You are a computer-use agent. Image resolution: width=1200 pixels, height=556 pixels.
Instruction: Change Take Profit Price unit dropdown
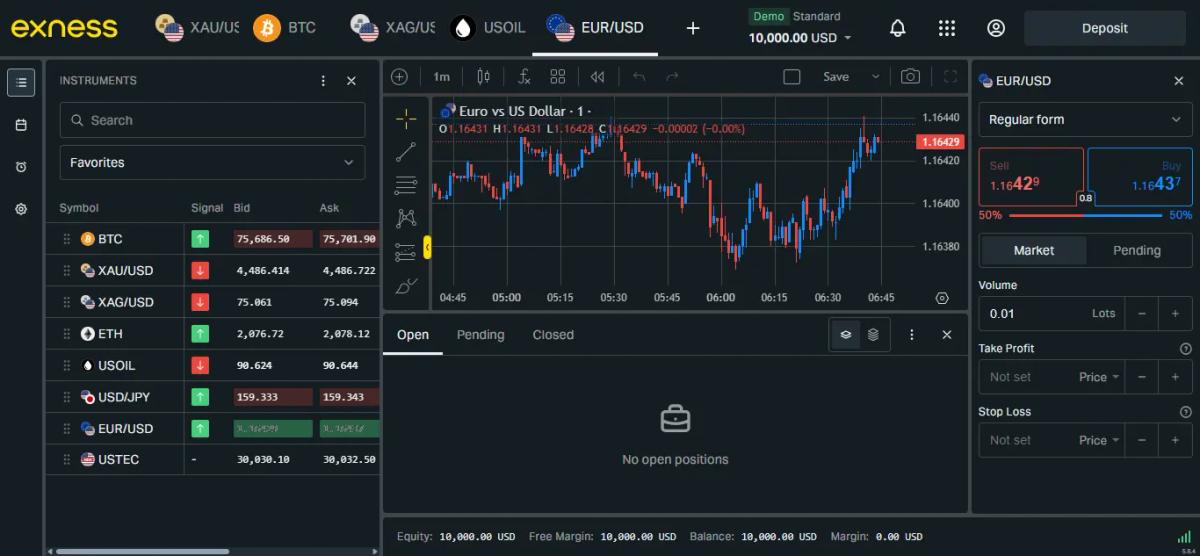coord(1099,377)
